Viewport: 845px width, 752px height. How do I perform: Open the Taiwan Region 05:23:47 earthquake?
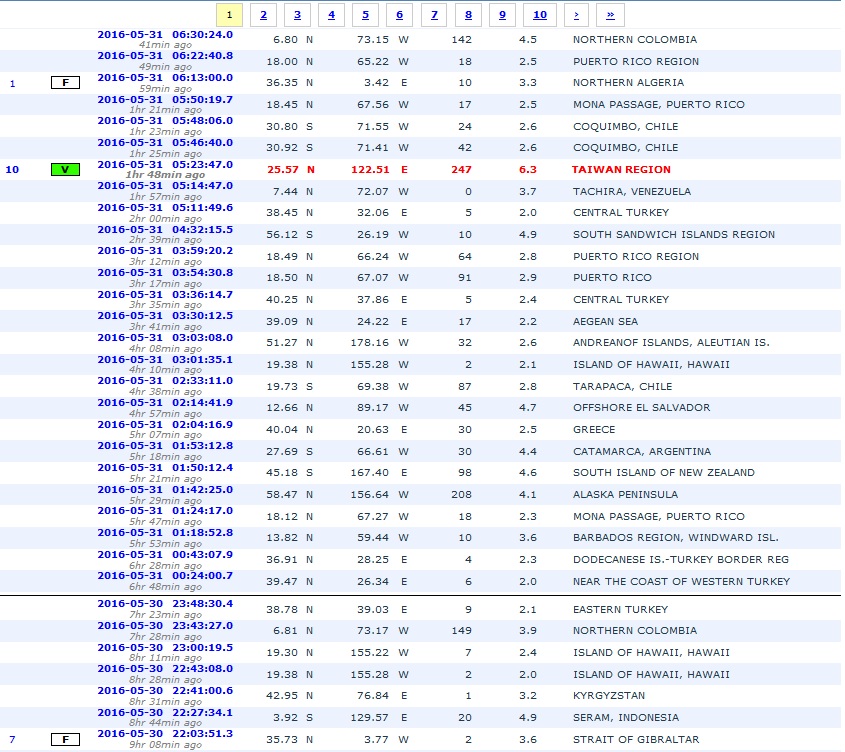click(x=164, y=163)
